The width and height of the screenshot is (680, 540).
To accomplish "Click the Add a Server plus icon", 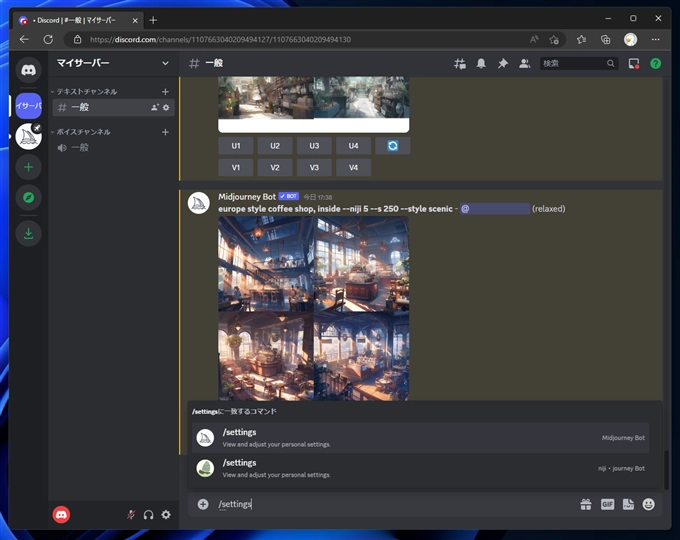I will [29, 167].
